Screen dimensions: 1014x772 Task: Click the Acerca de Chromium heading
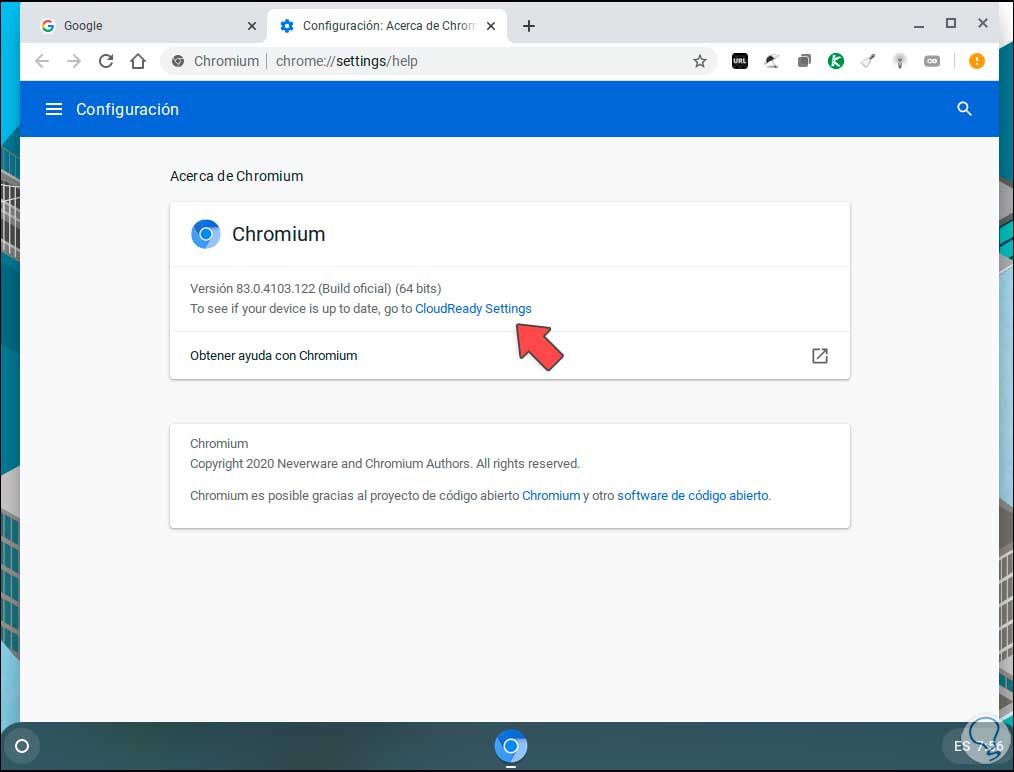(237, 176)
